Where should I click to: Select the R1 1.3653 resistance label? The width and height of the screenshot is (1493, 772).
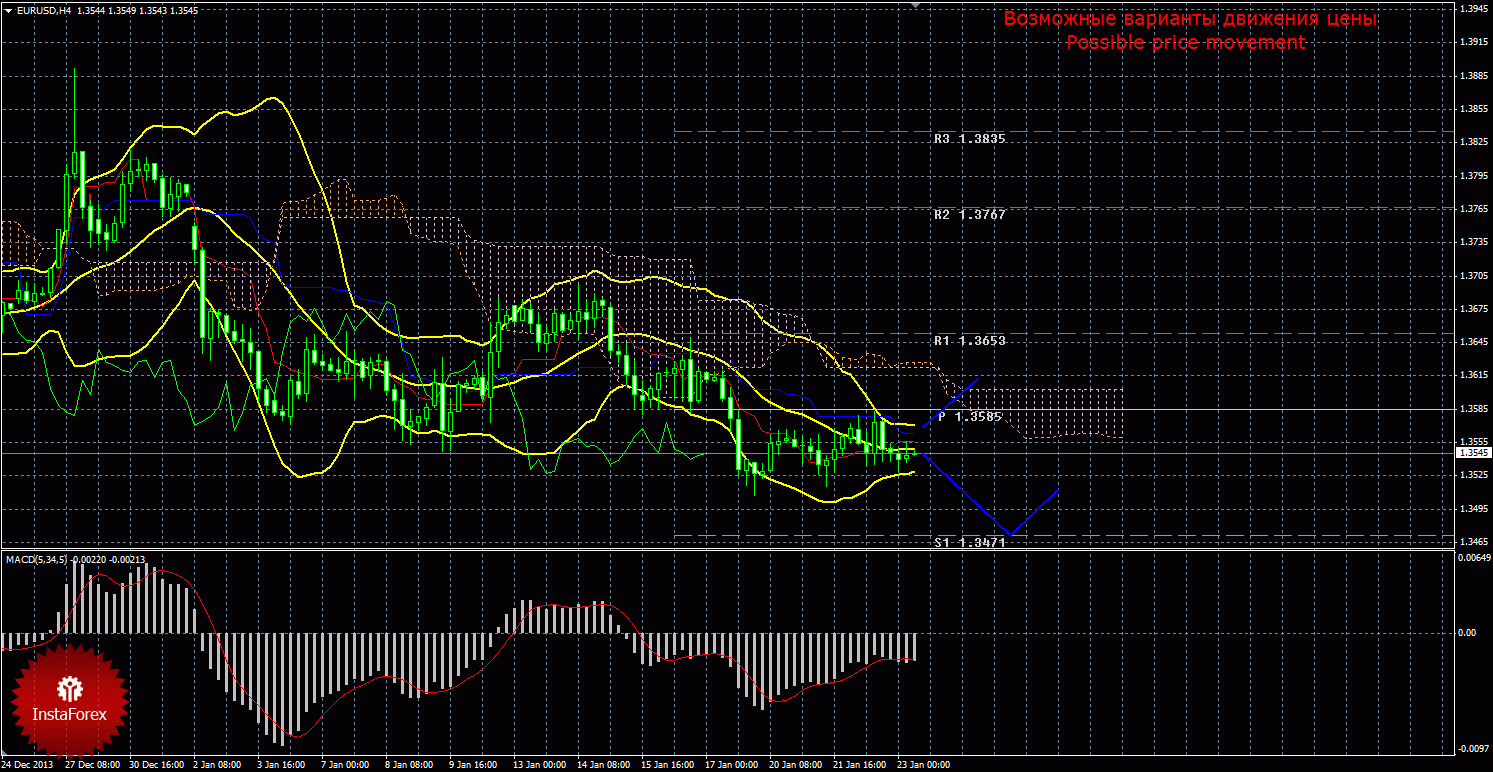969,341
